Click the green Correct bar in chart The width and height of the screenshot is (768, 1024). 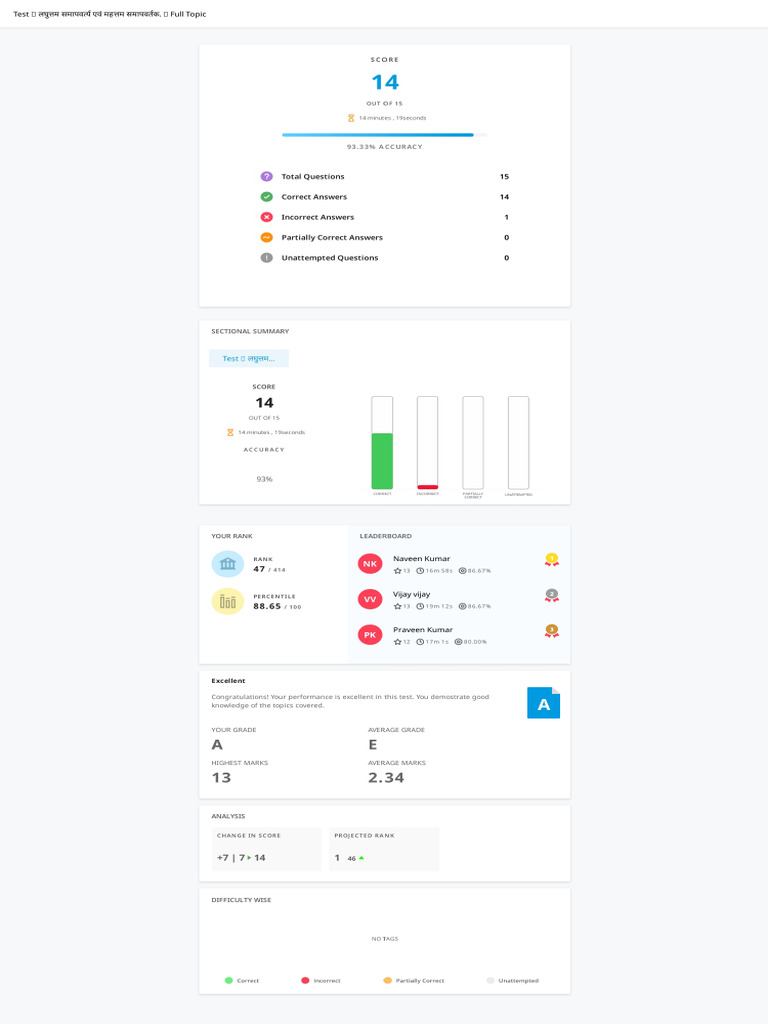382,461
